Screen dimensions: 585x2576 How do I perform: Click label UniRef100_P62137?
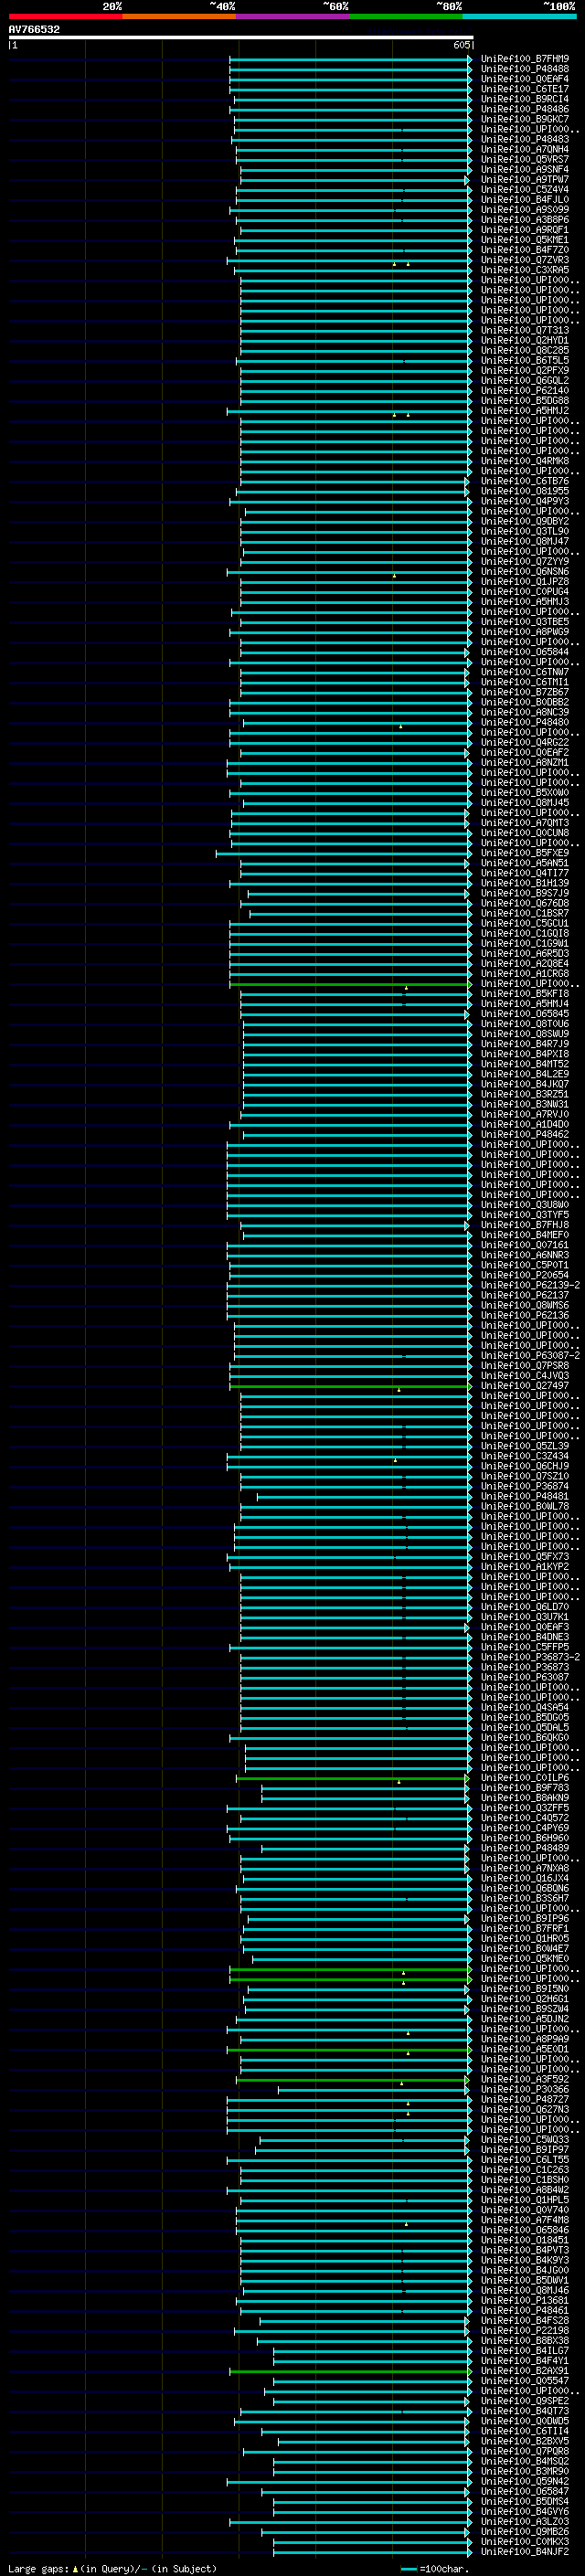525,1295
